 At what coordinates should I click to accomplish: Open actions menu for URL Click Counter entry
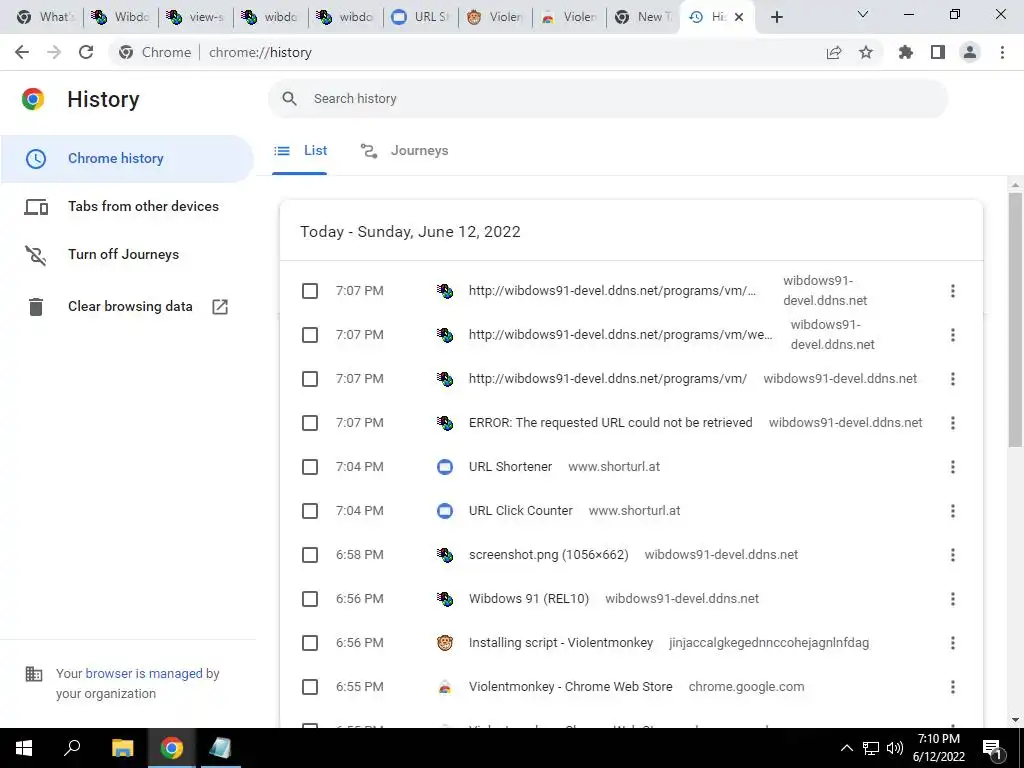pos(953,511)
